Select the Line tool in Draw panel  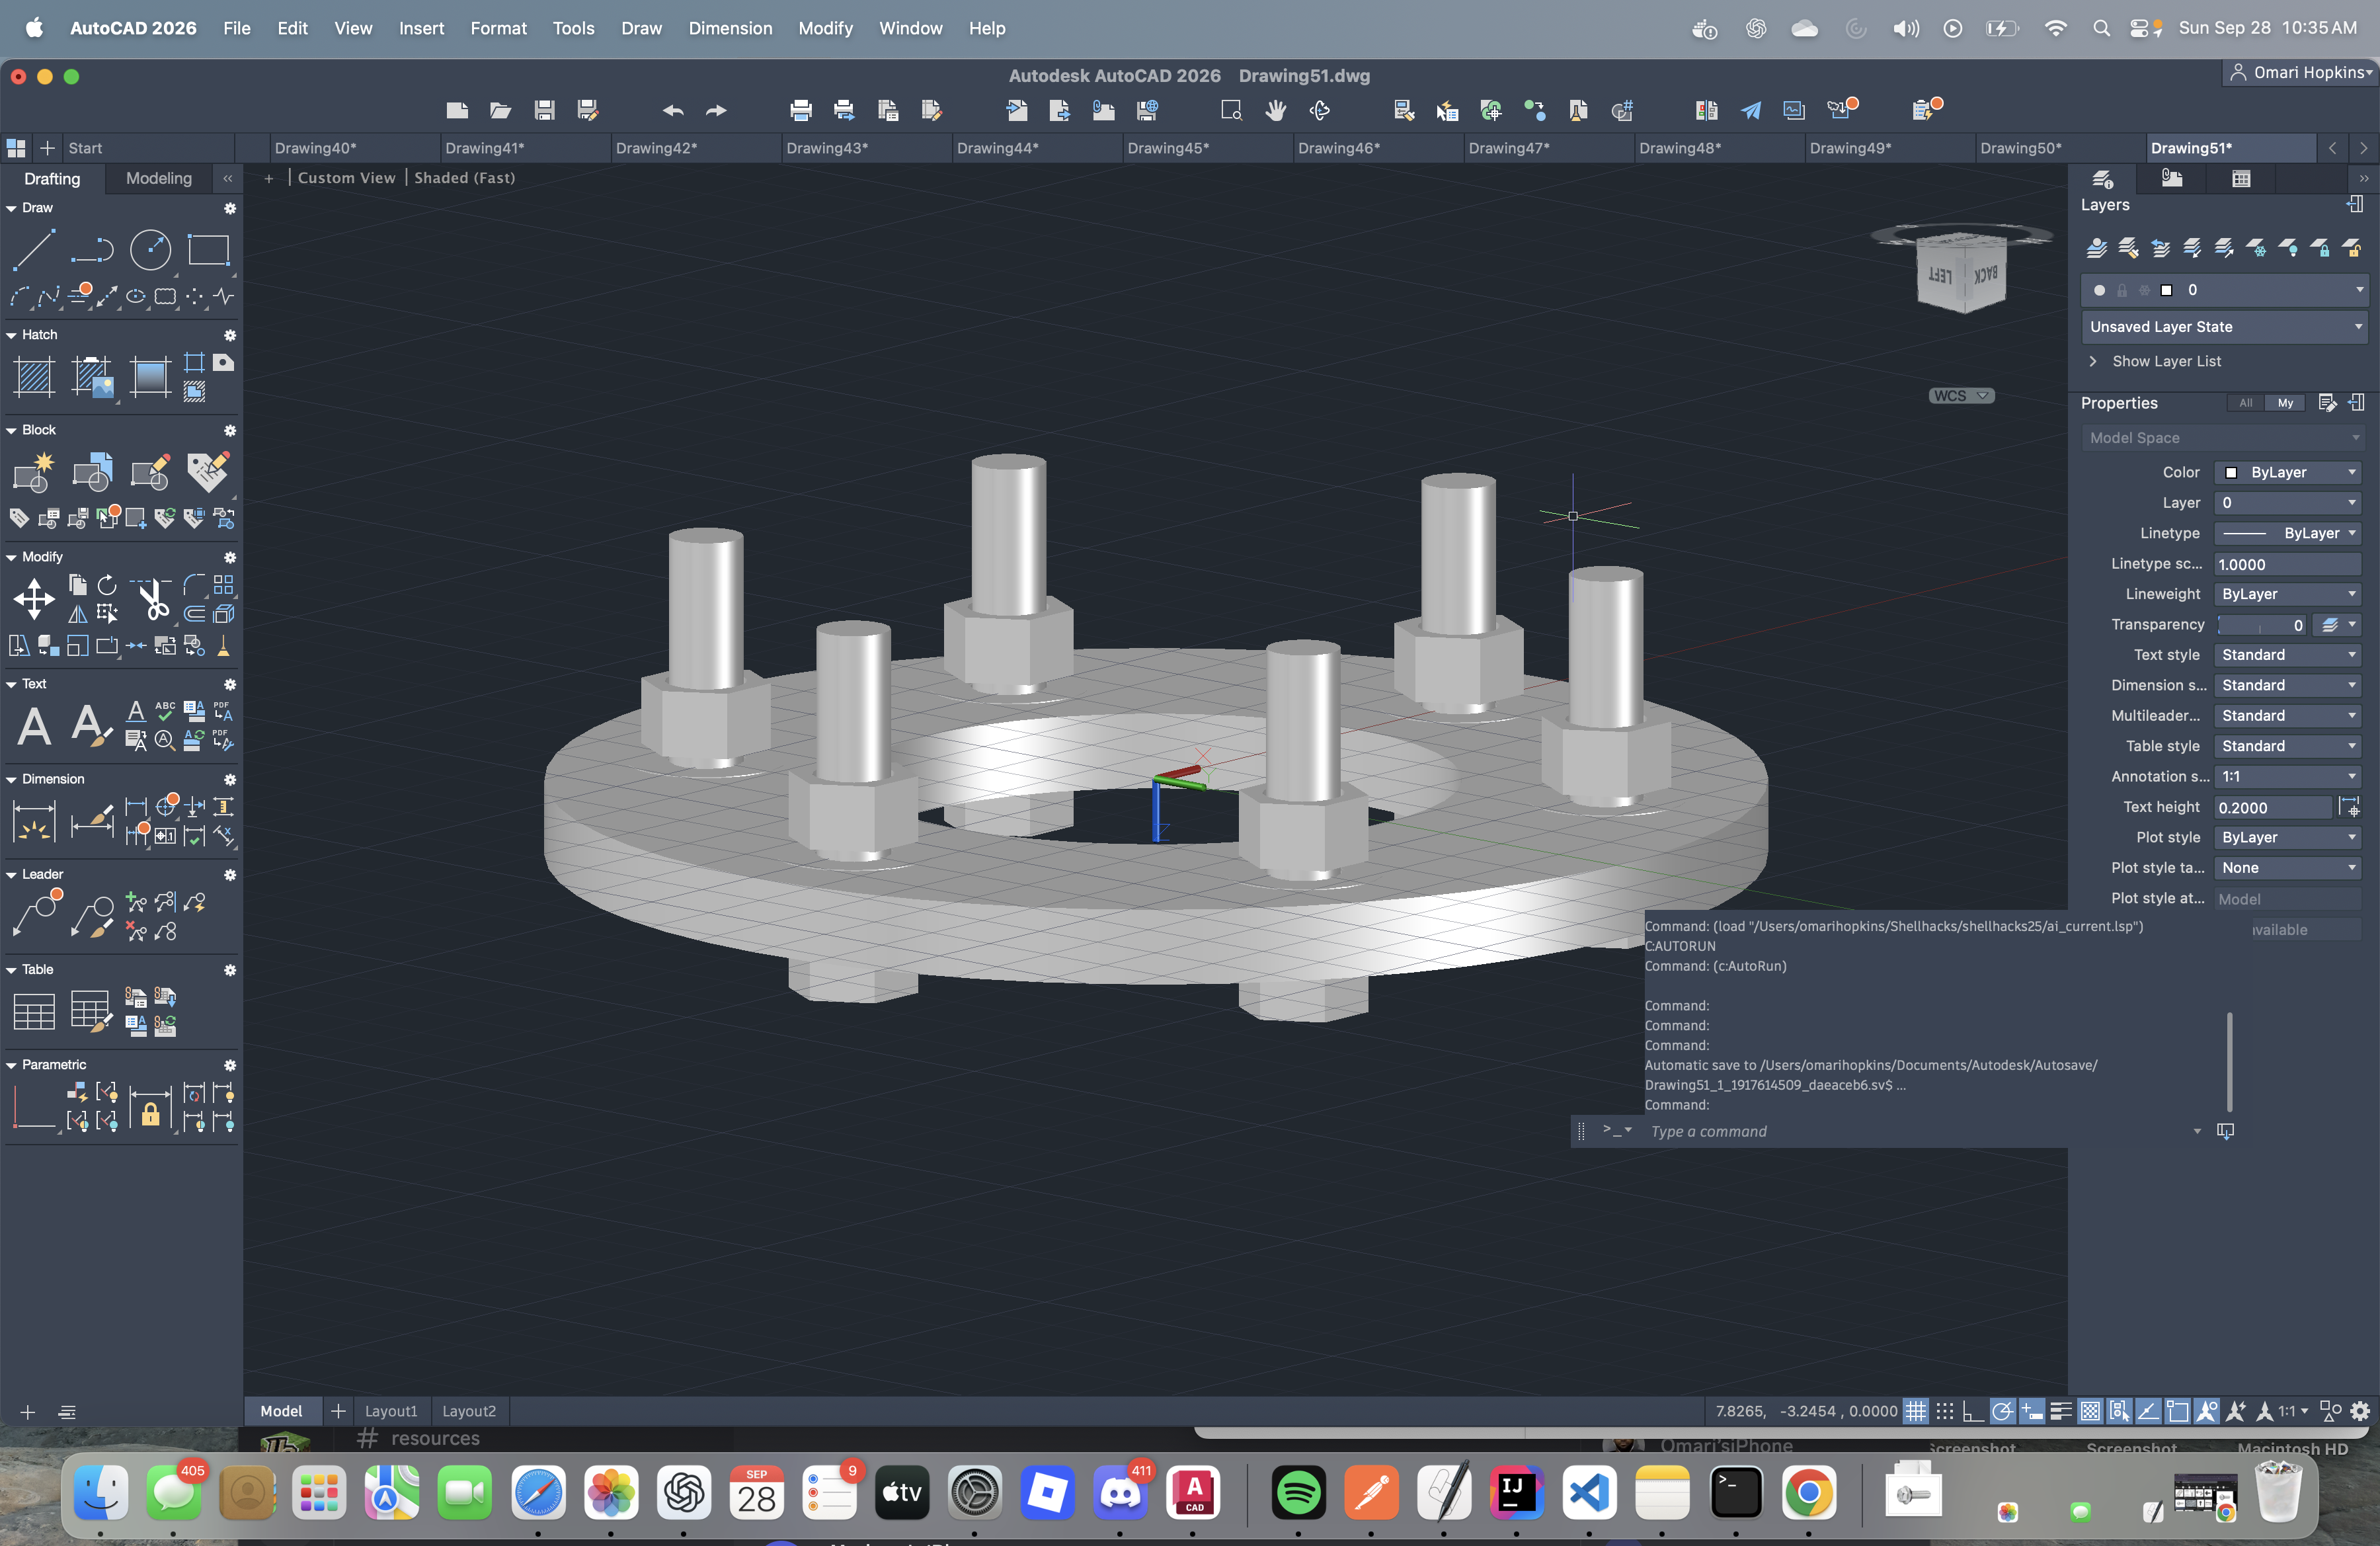point(33,250)
